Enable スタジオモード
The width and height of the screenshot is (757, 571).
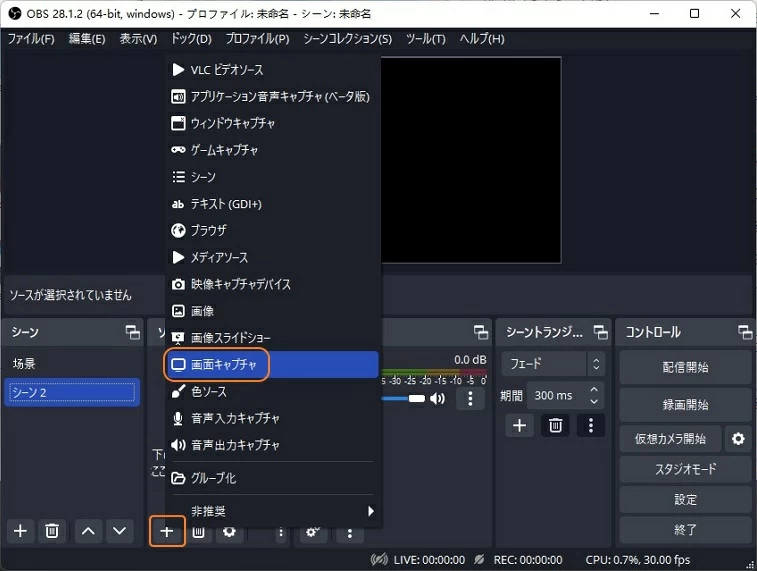686,469
